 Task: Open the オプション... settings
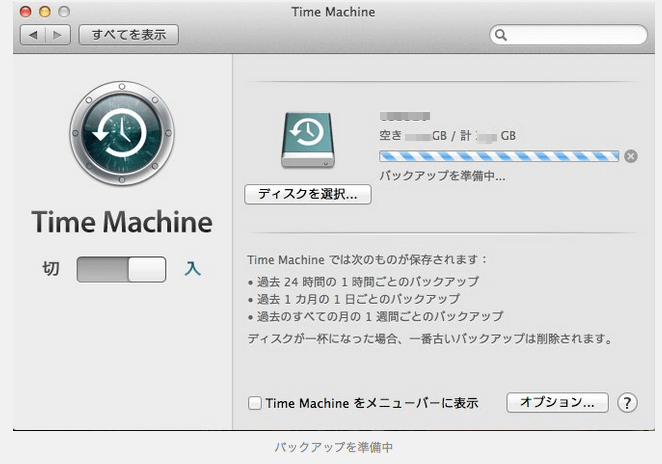point(557,402)
